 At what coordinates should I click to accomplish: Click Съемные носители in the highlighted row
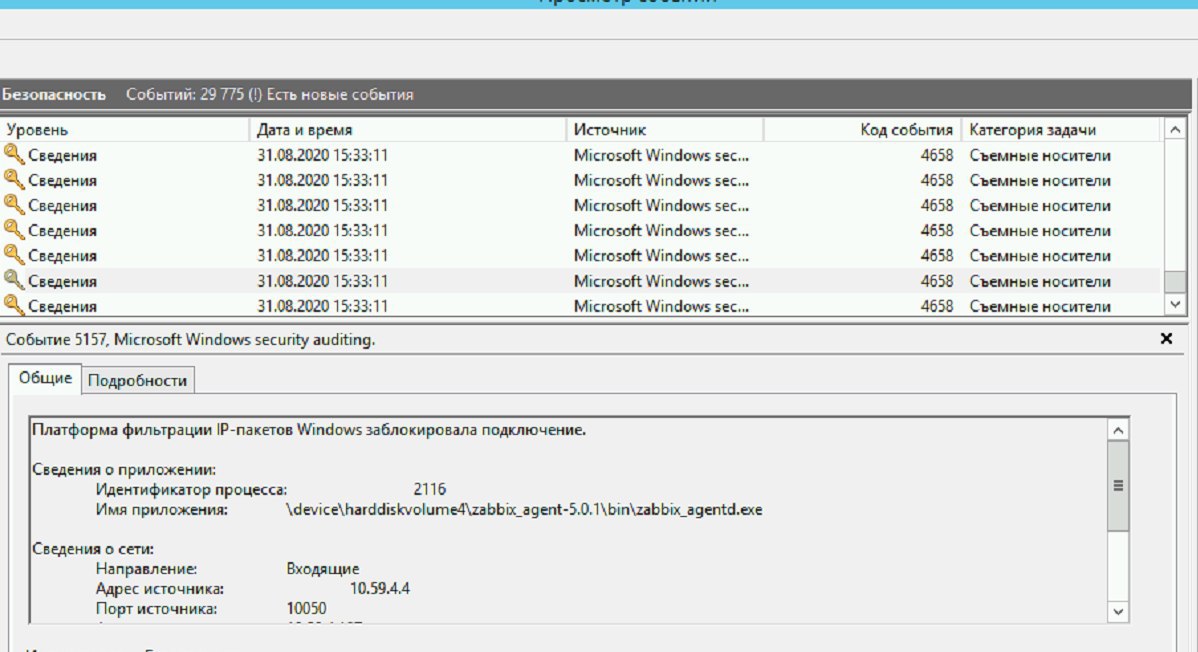coord(1040,281)
